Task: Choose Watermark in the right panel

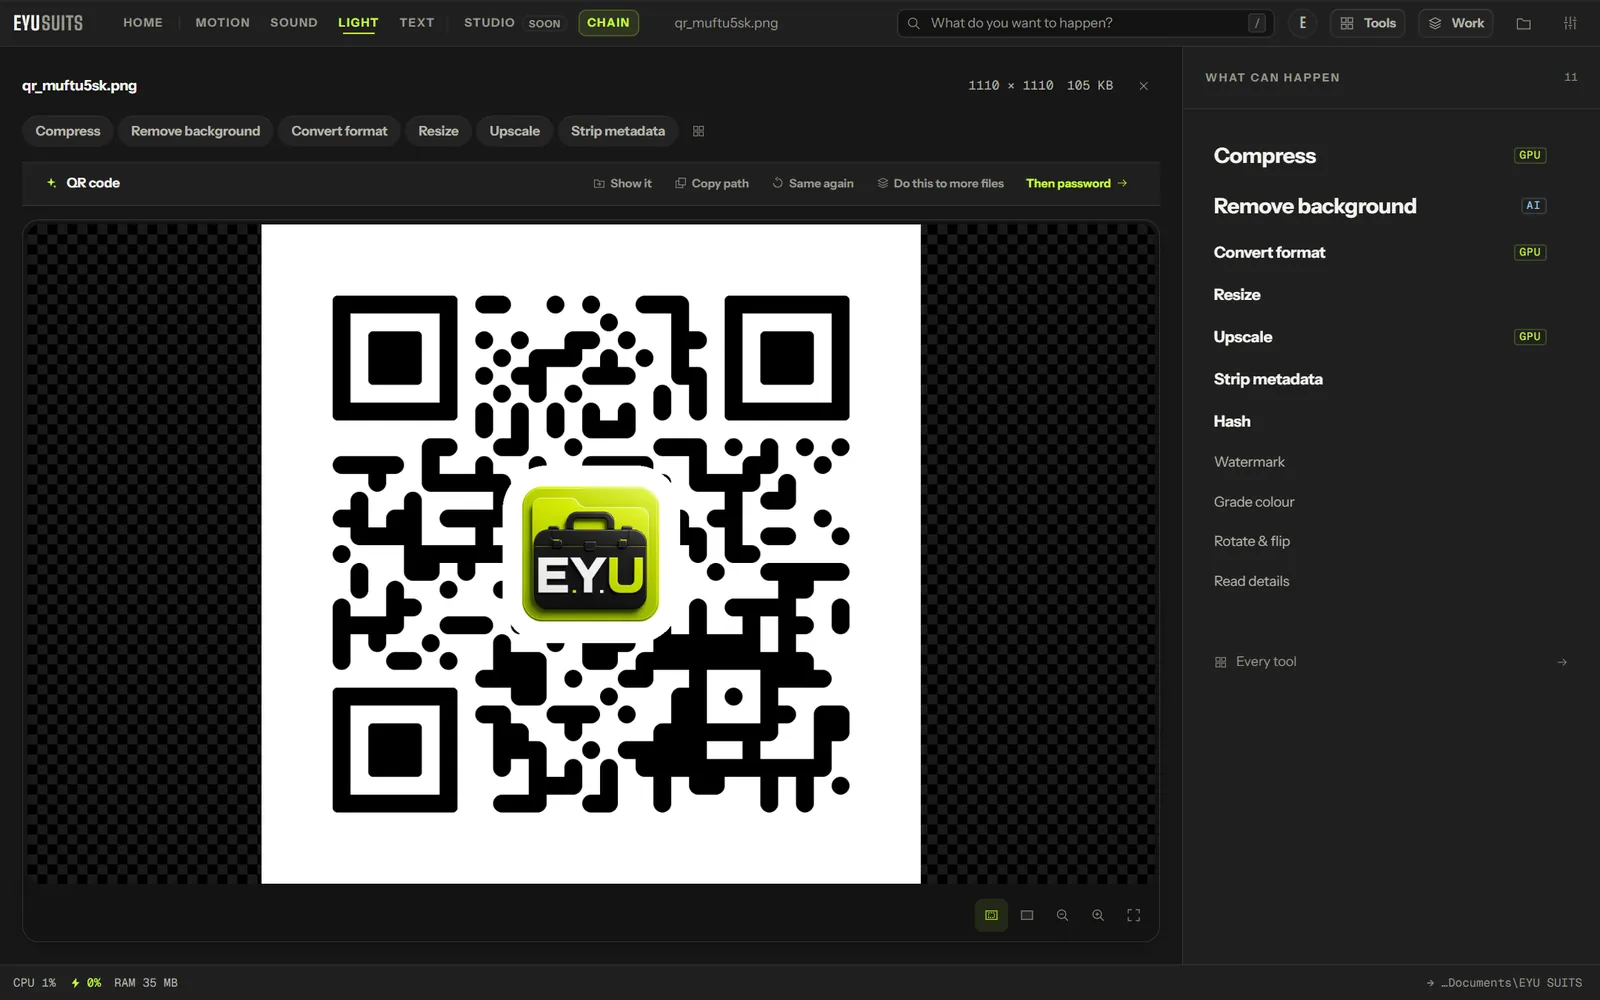Action: (1249, 462)
